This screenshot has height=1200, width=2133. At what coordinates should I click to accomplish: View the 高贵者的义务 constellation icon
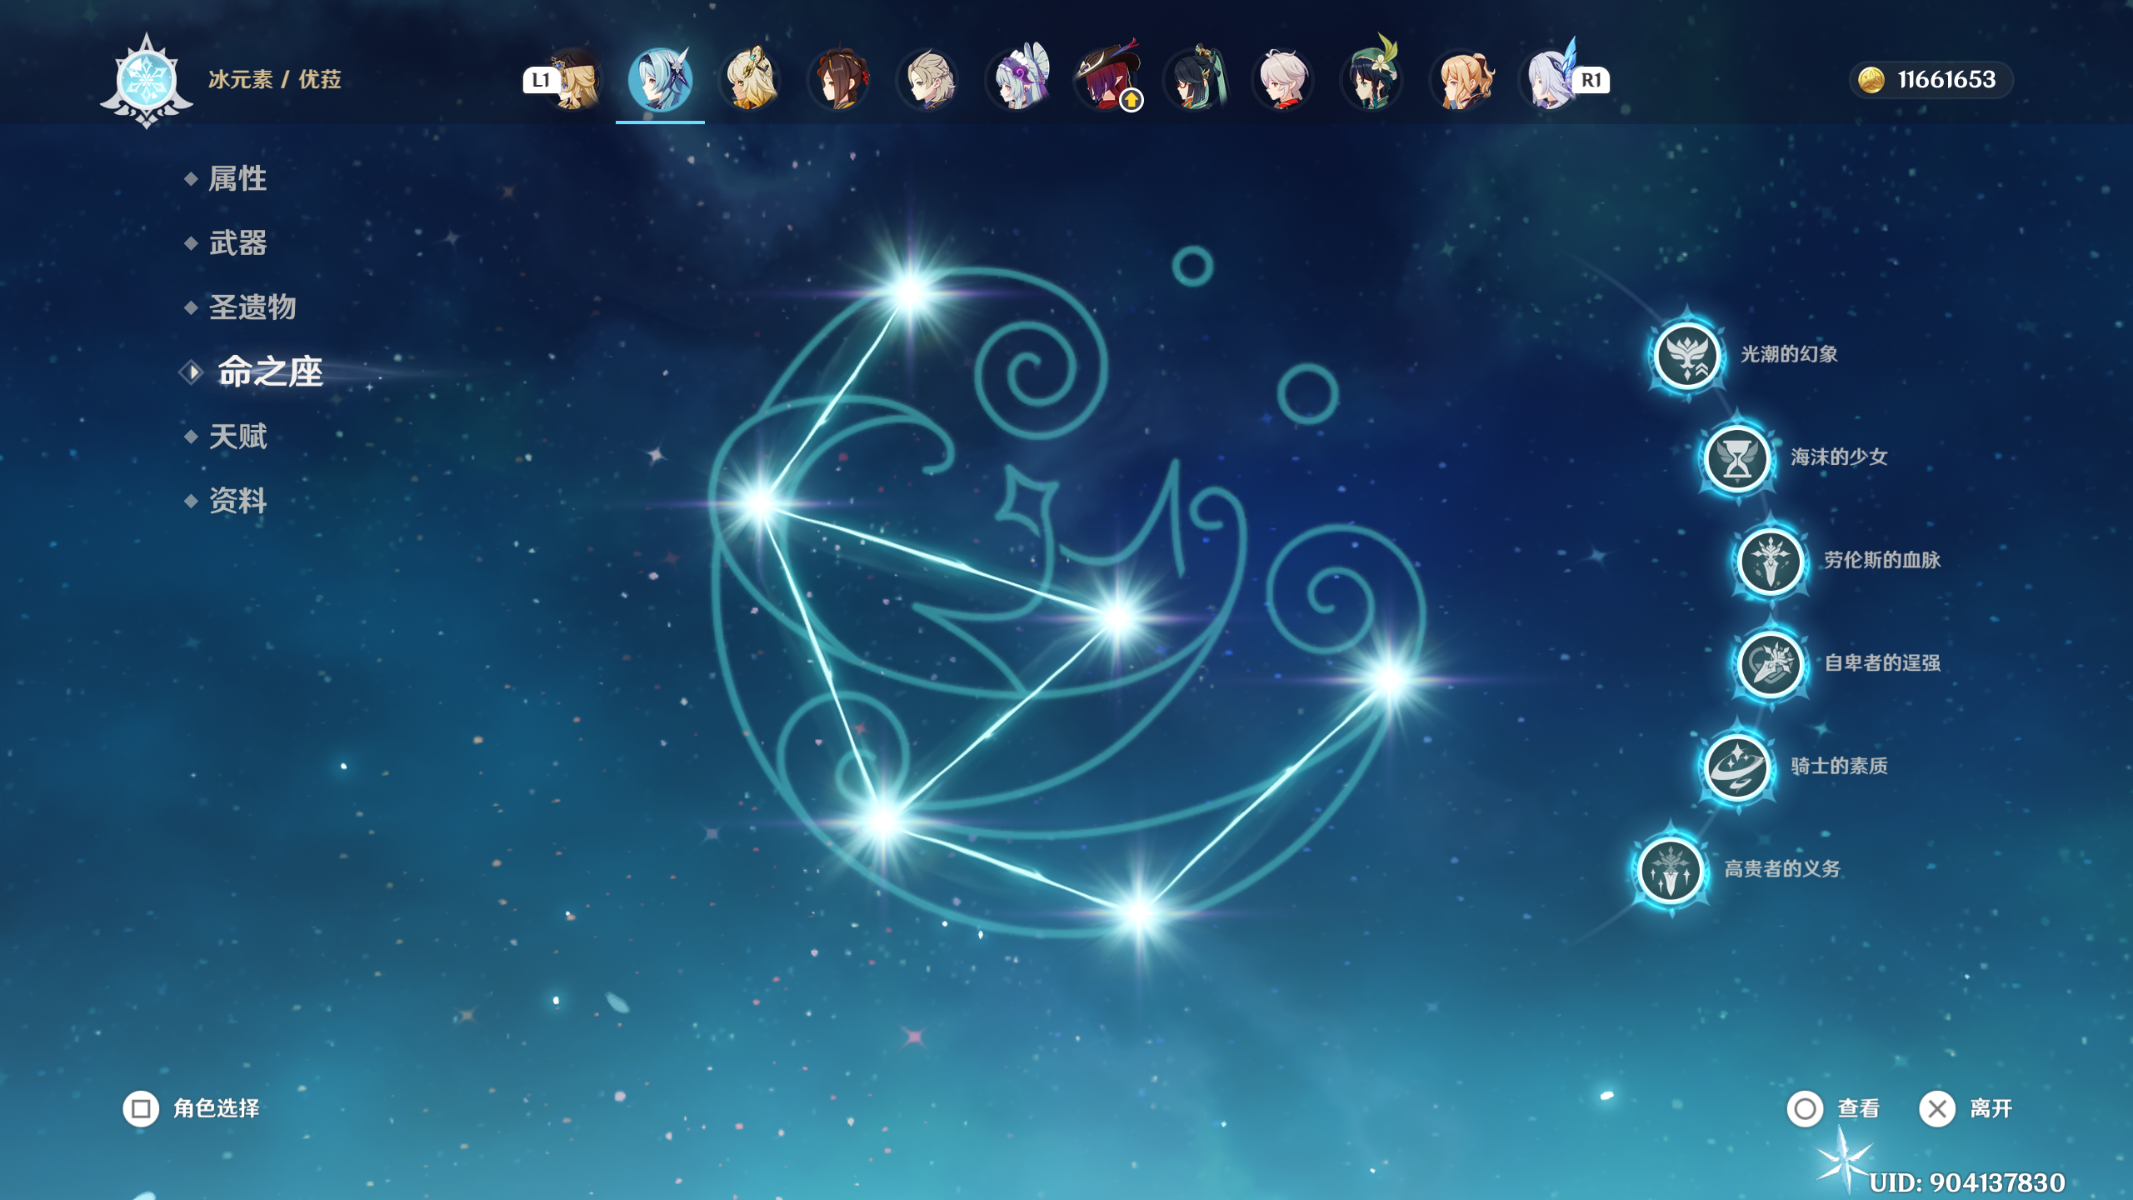click(1669, 870)
